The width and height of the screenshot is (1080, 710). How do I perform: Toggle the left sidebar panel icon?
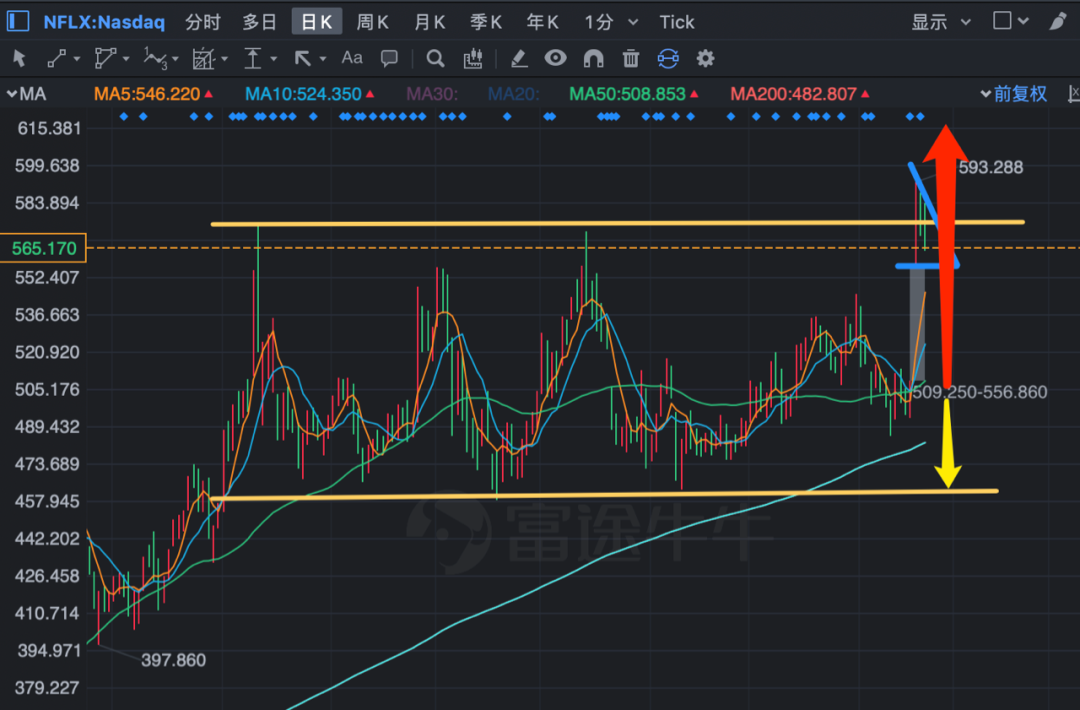tap(18, 21)
